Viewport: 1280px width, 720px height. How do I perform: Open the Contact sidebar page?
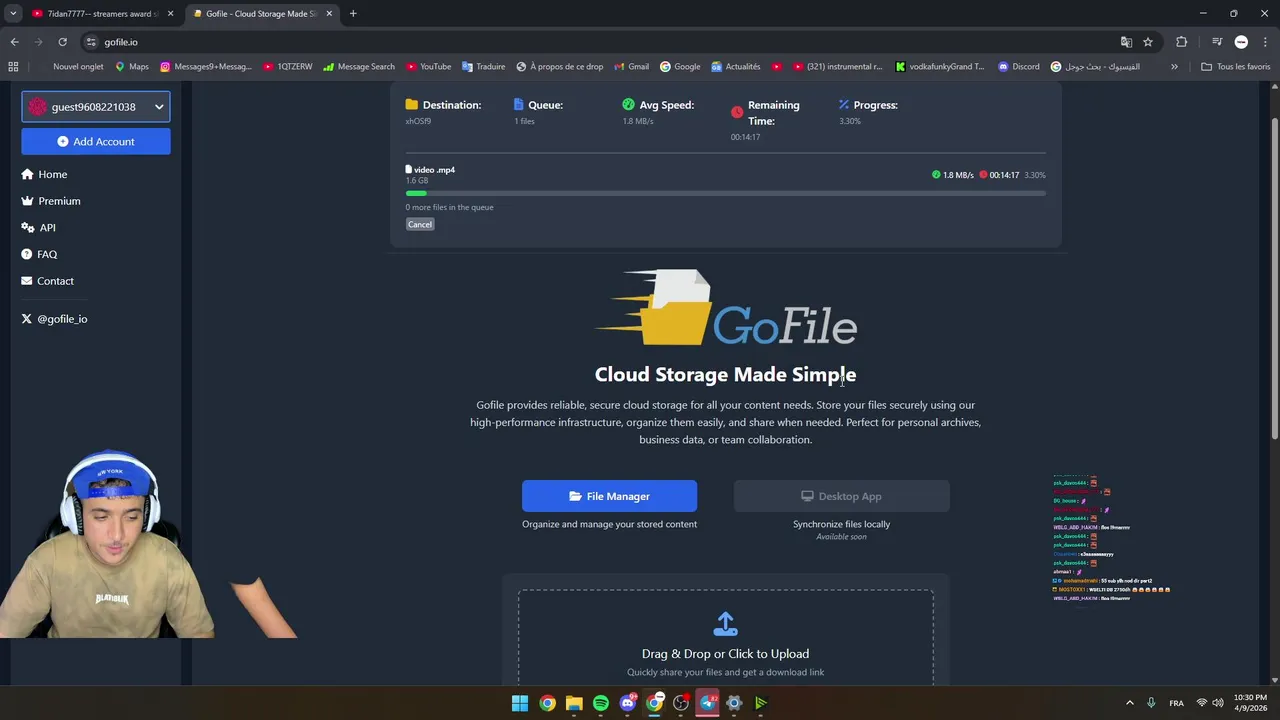(47, 281)
